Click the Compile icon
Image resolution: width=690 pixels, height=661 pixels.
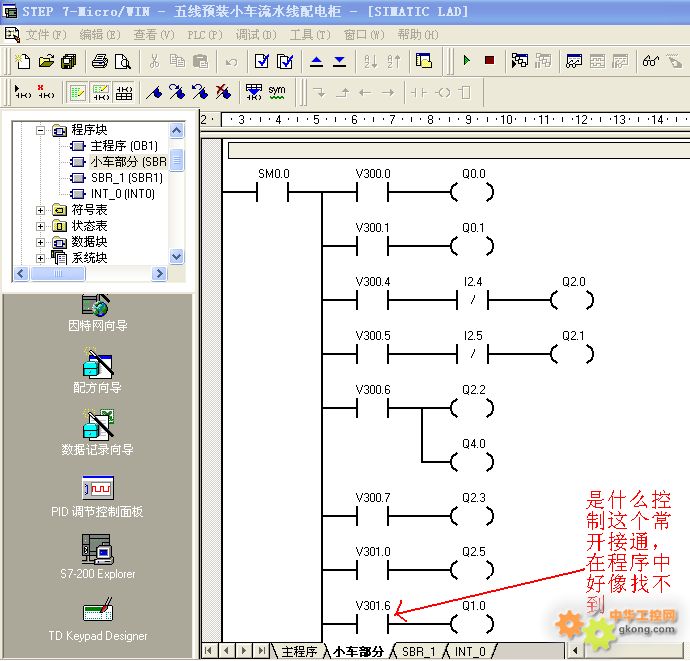262,61
